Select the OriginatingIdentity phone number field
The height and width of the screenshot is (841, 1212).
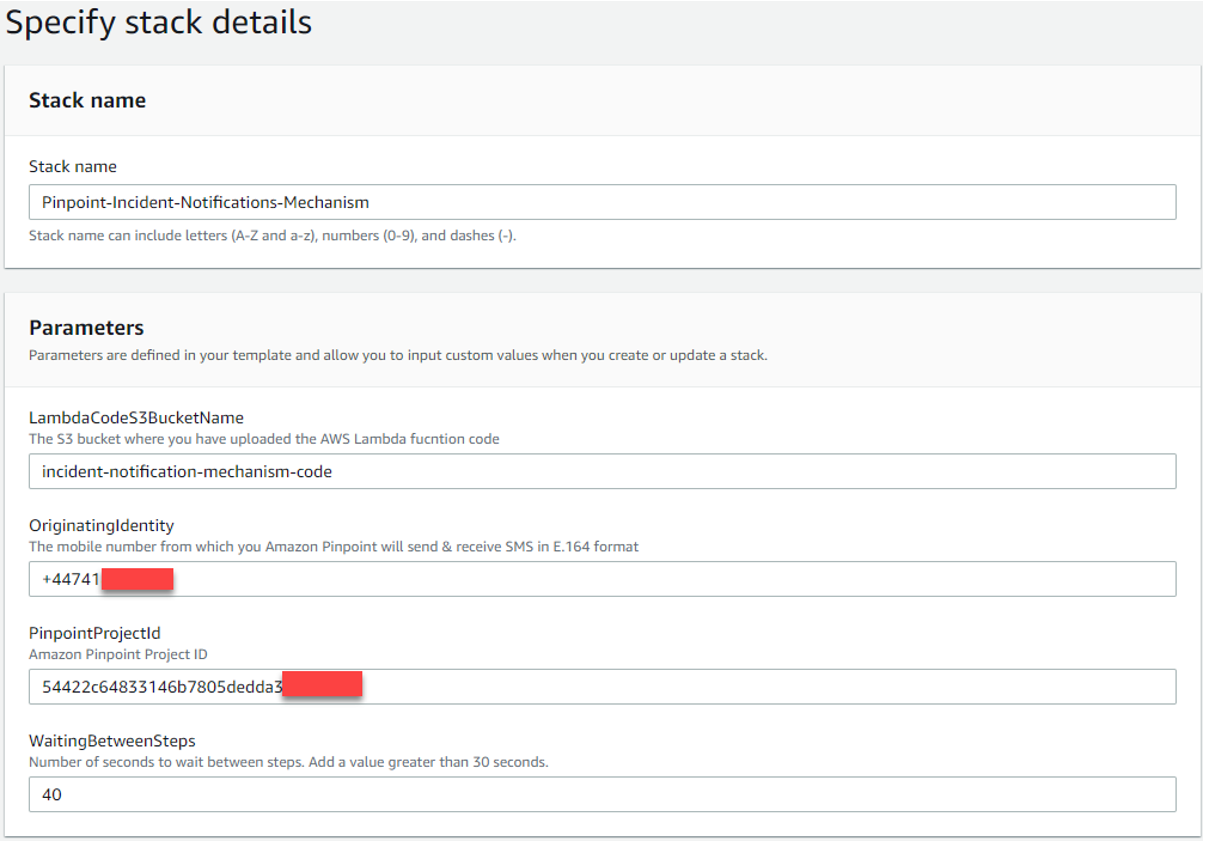pyautogui.click(x=602, y=579)
